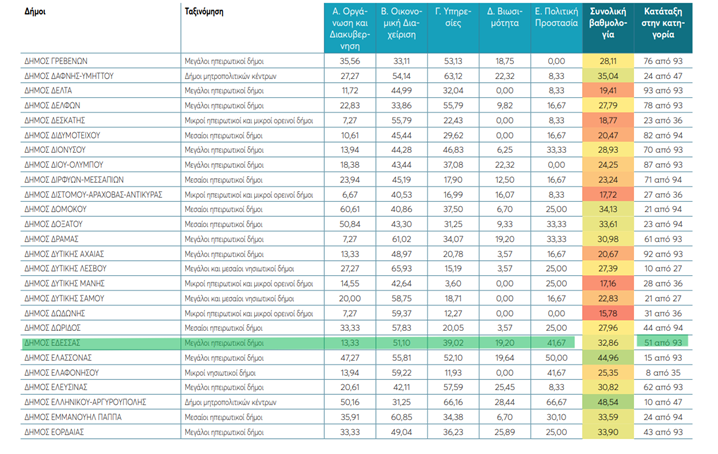Click the ΔΗΜΟΣ ΔΡΑΜΑΣ row name
The image size is (718, 454).
(51, 240)
